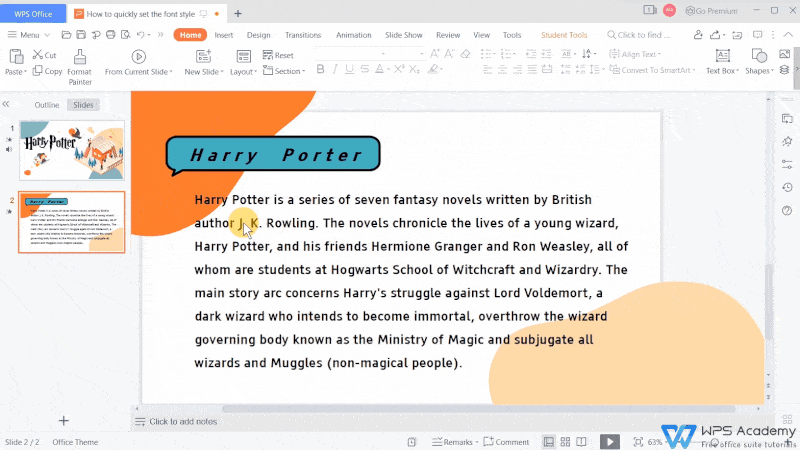Expand the Menu dropdown
The image size is (800, 450).
[x=29, y=35]
